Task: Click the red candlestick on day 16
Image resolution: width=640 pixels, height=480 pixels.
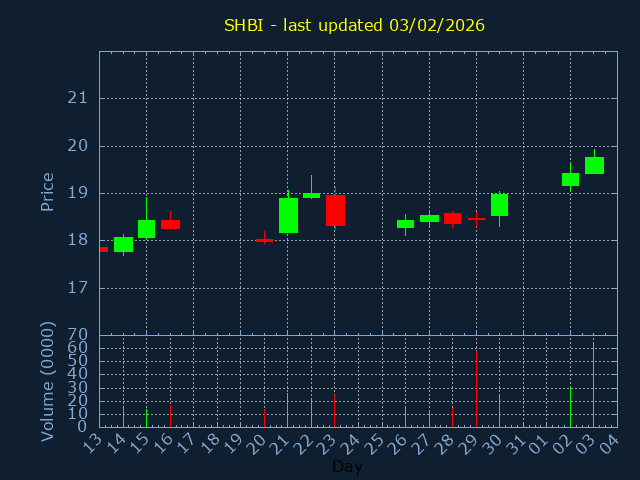Action: [170, 224]
